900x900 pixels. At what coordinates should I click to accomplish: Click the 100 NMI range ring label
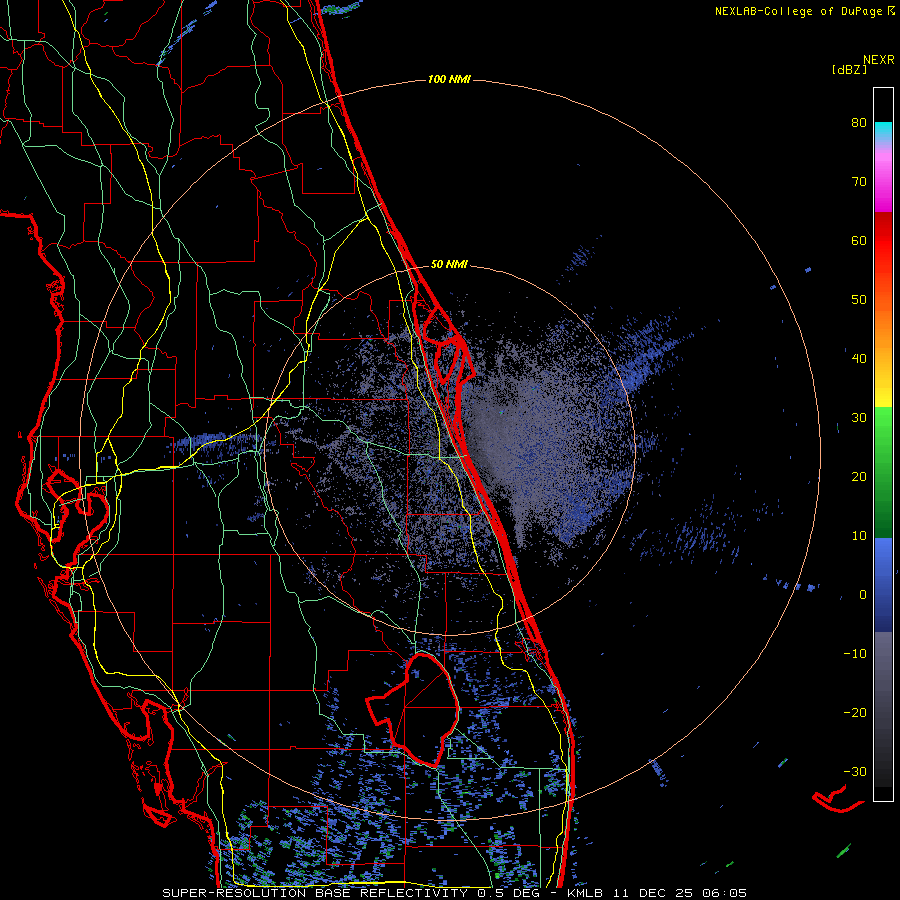tap(449, 79)
